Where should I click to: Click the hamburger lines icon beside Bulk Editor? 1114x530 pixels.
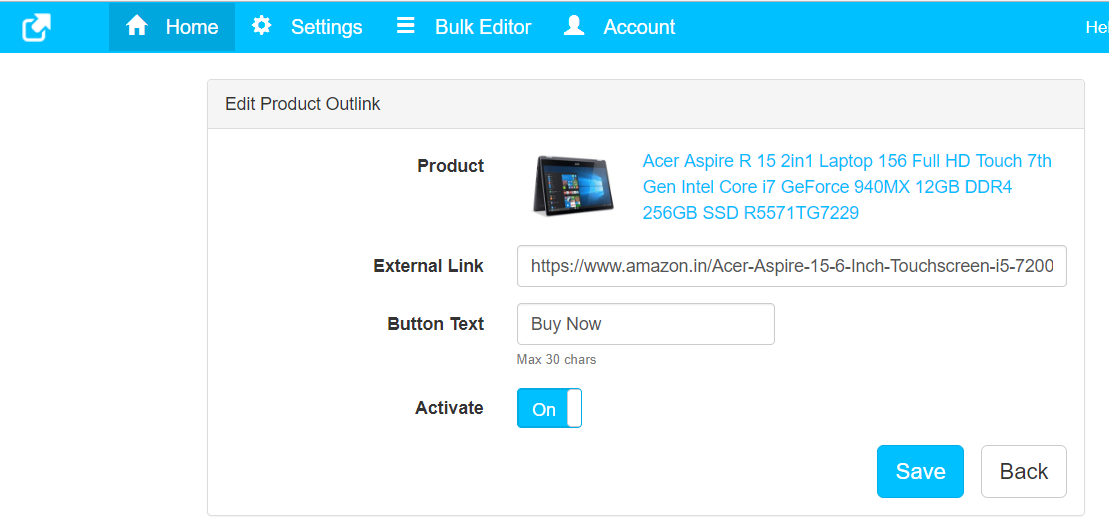pos(406,26)
